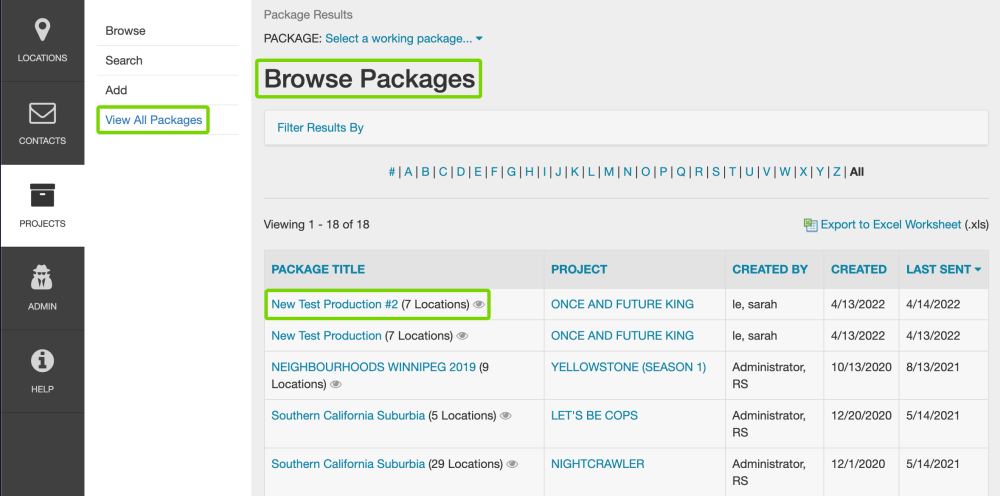Toggle eye icon beside NEIGHBOURHOODS WINNIPEG 2019
This screenshot has height=496, width=1000.
pyautogui.click(x=335, y=384)
